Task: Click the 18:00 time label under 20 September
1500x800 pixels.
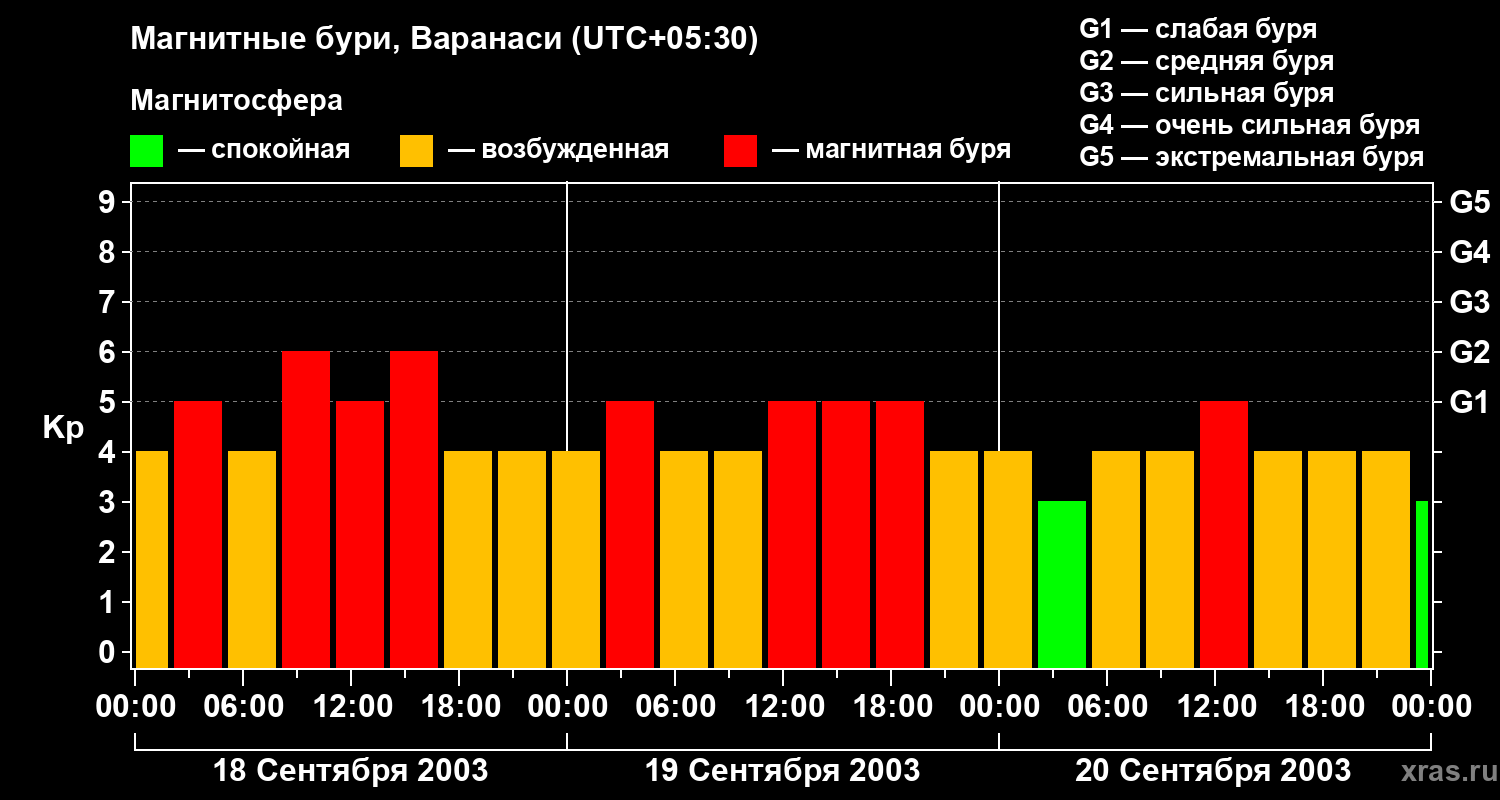Action: pos(1323,707)
